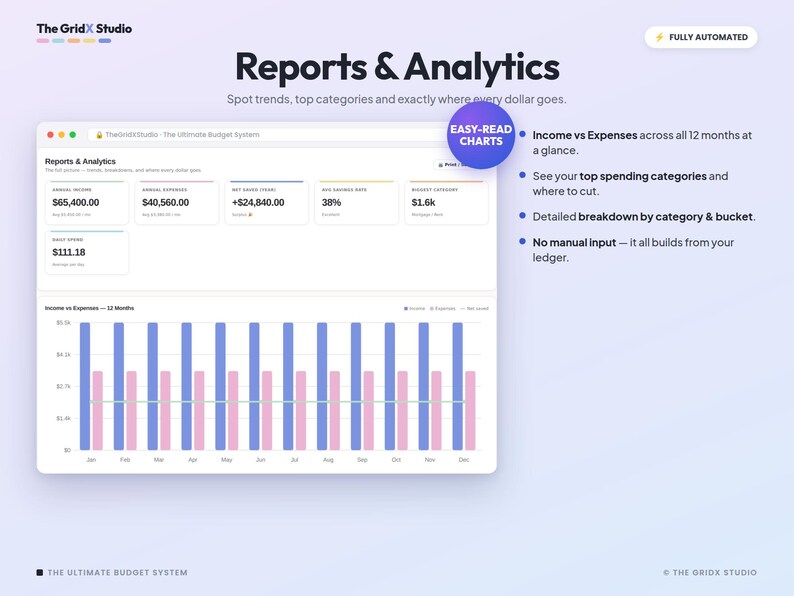Select the Daily Spend card
The height and width of the screenshot is (596, 794).
click(87, 253)
